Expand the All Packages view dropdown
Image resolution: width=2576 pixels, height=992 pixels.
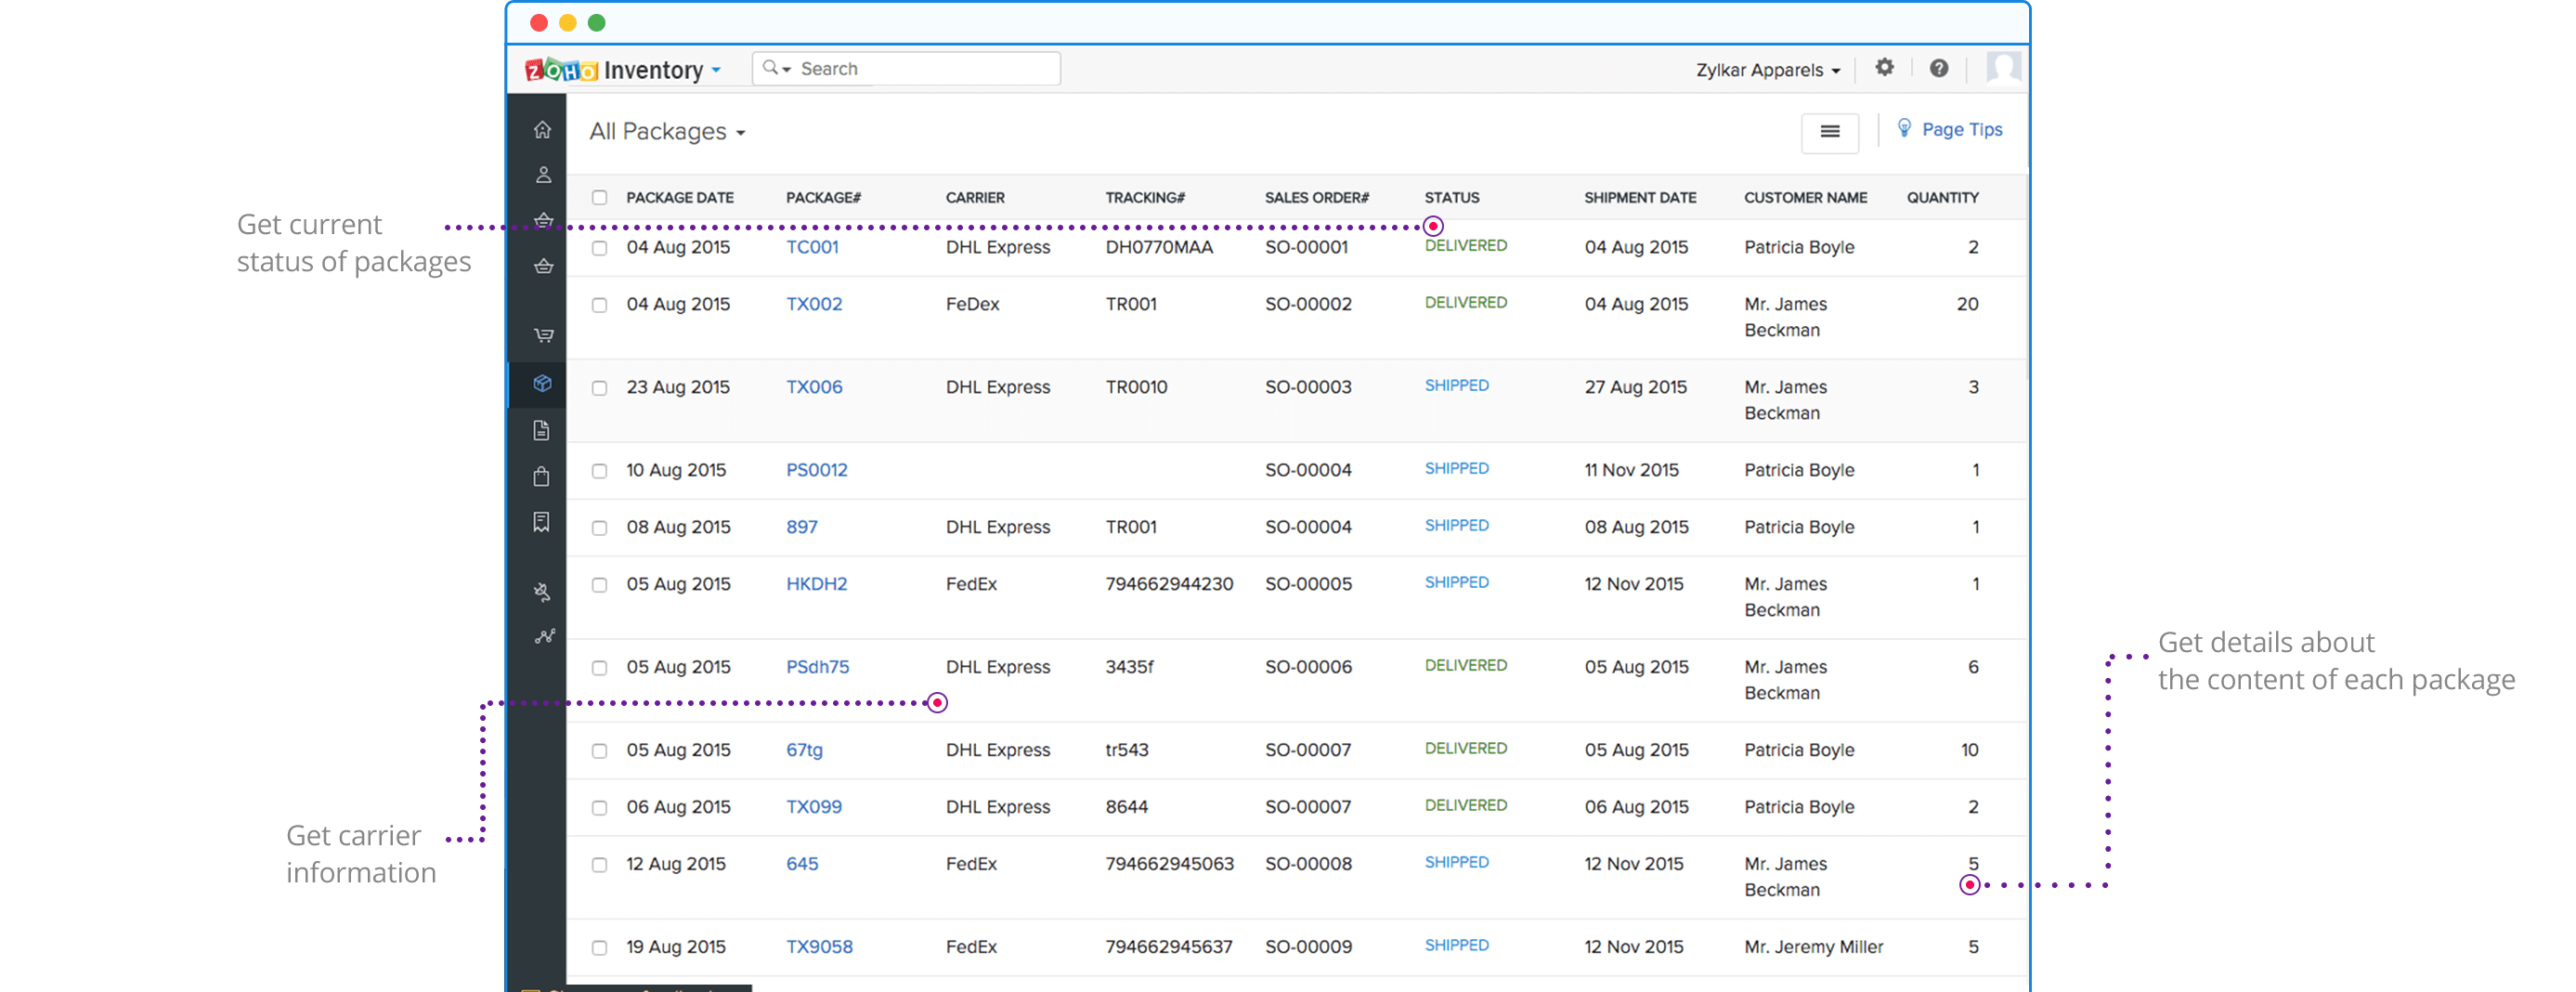pyautogui.click(x=667, y=132)
